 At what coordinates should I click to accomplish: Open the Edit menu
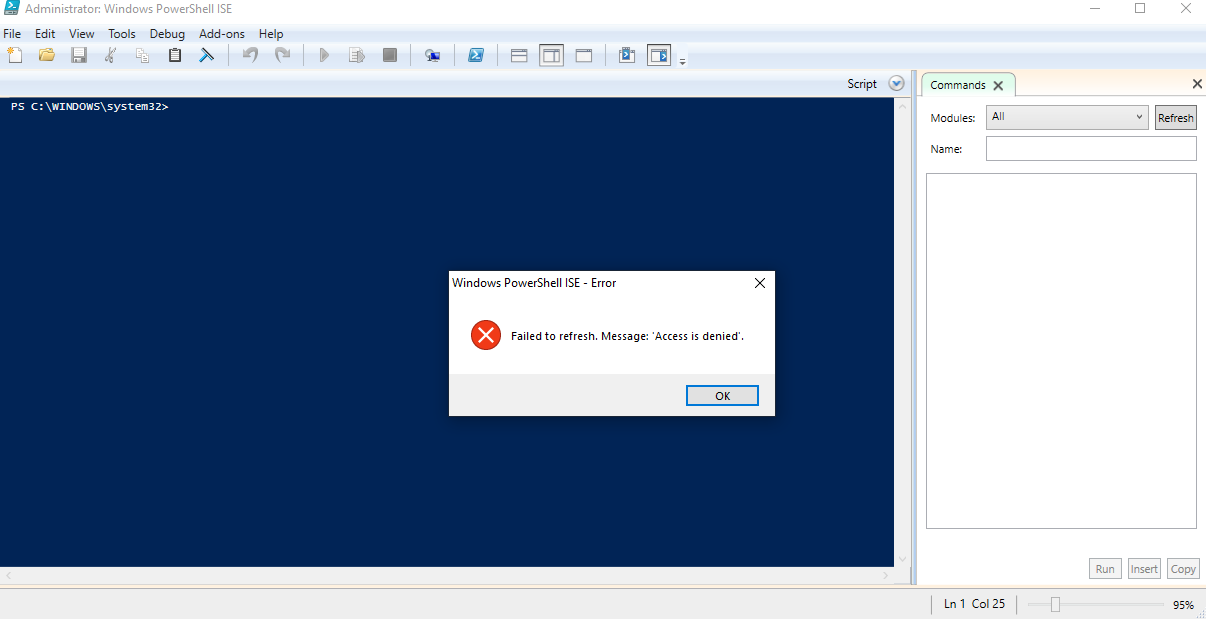coord(45,33)
